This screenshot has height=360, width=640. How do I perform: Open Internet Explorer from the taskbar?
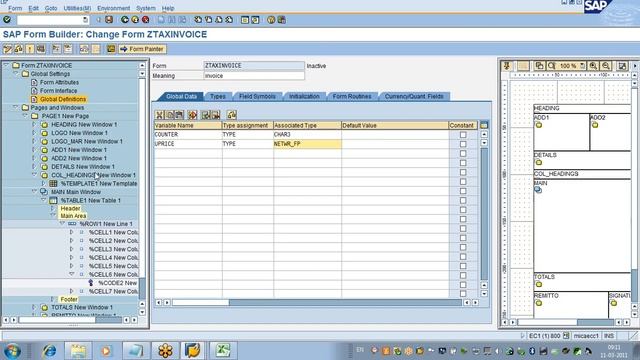(x=49, y=351)
